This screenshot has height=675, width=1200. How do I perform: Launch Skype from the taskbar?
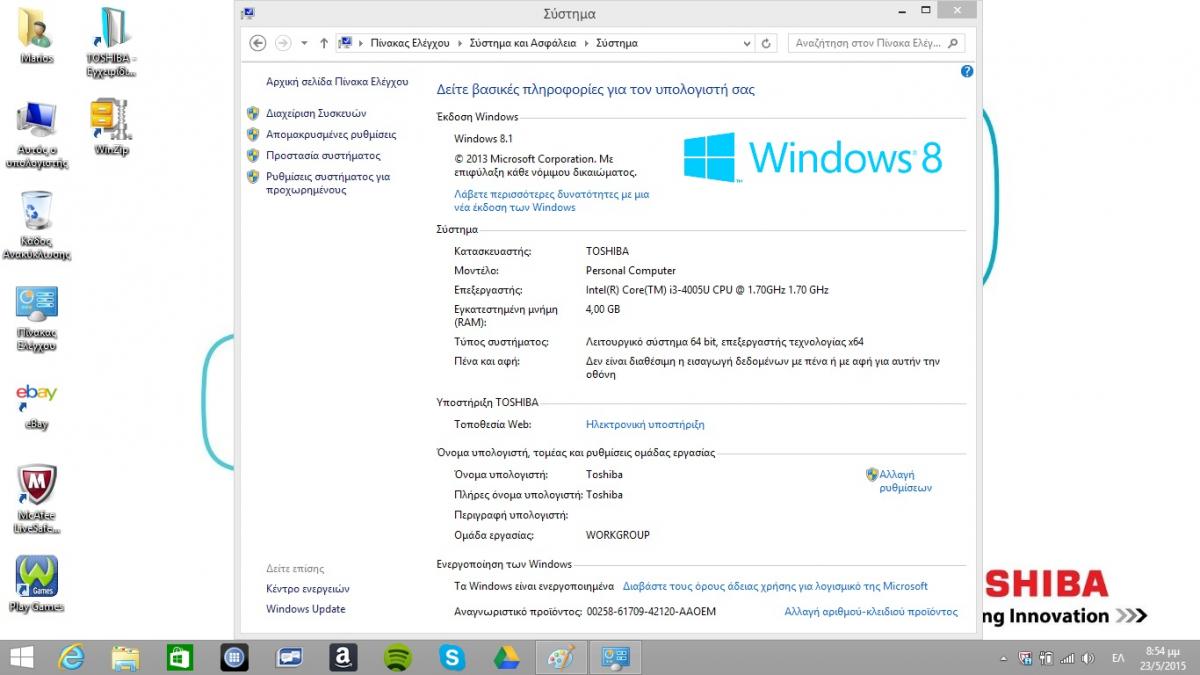tap(452, 657)
